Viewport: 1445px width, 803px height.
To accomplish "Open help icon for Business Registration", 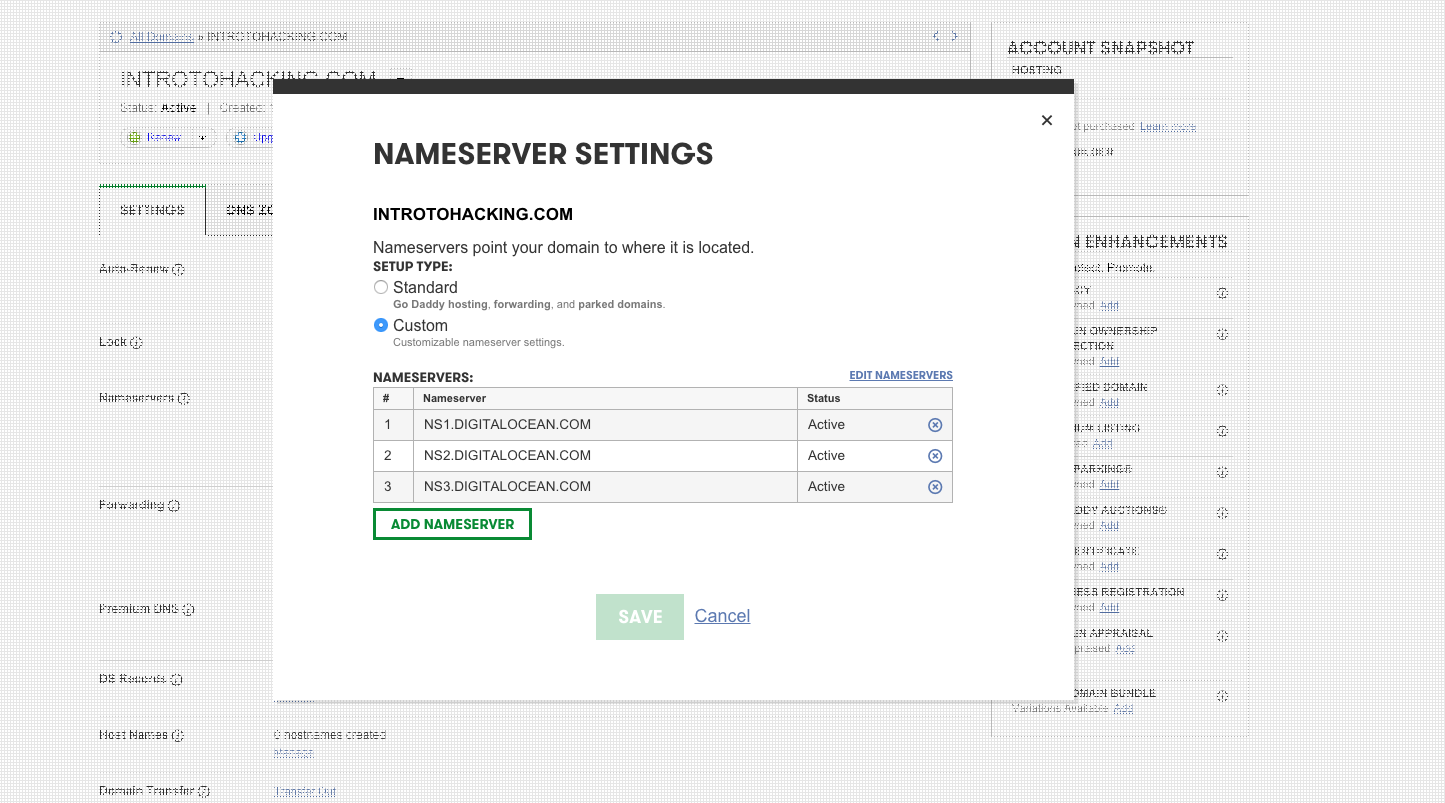I will point(1222,596).
